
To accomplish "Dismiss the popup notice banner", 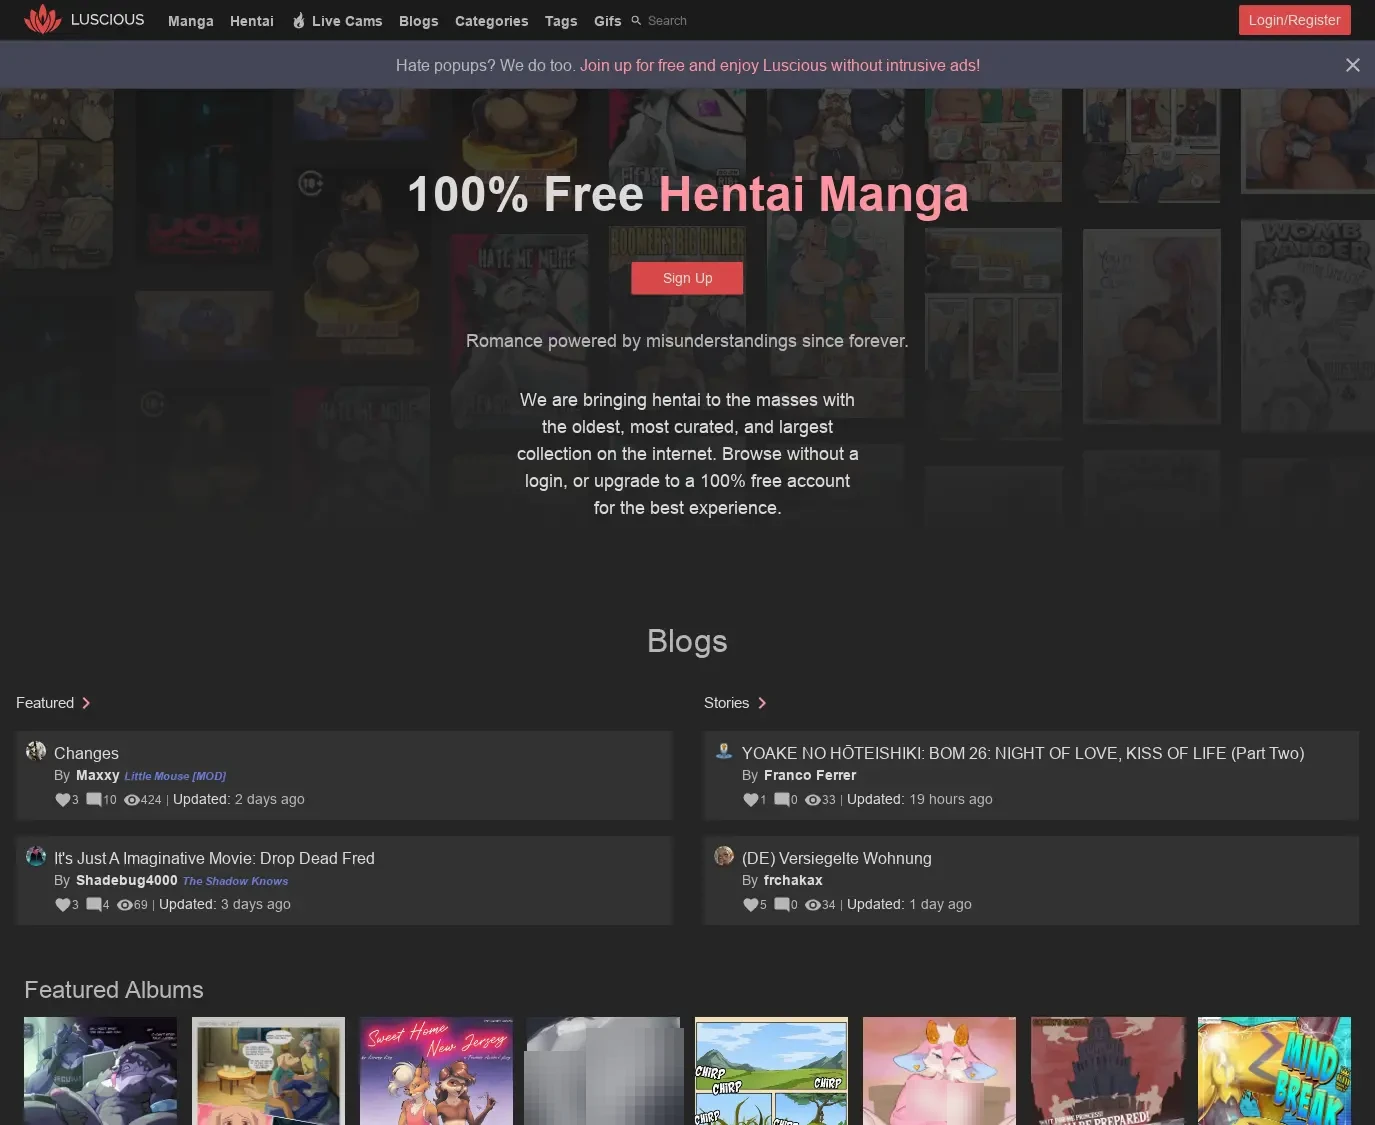I will 1352,65.
